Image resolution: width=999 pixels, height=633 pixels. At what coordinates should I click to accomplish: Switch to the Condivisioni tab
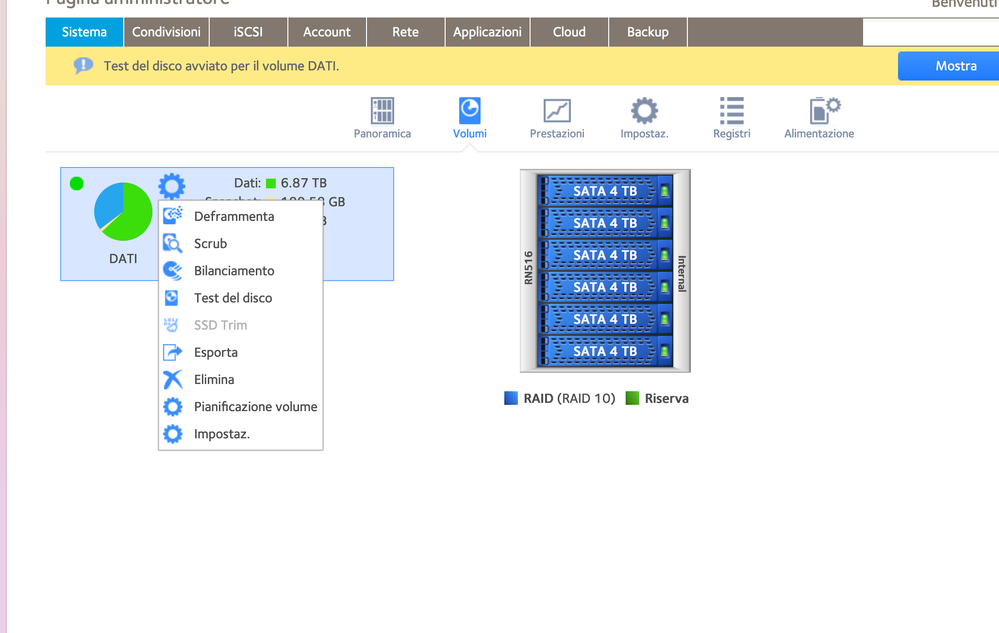166,32
